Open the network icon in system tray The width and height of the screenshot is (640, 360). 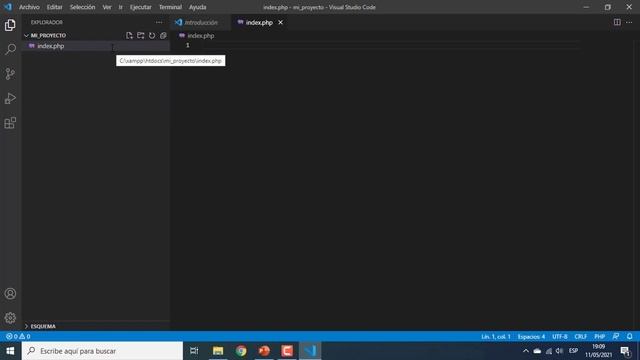[x=549, y=351]
